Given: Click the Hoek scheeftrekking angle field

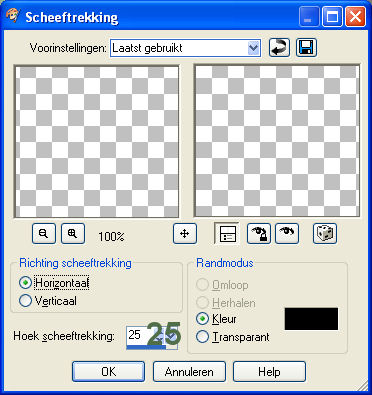Looking at the screenshot, I should pos(152,336).
